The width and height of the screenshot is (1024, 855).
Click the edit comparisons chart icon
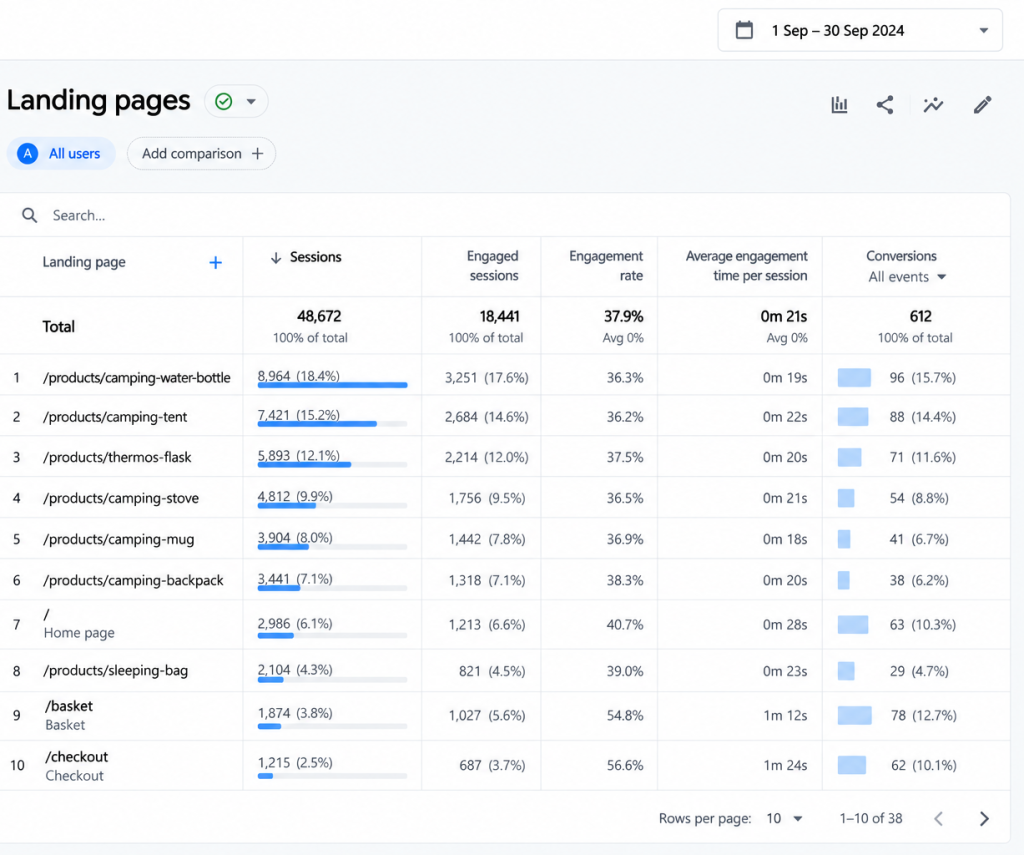[839, 105]
